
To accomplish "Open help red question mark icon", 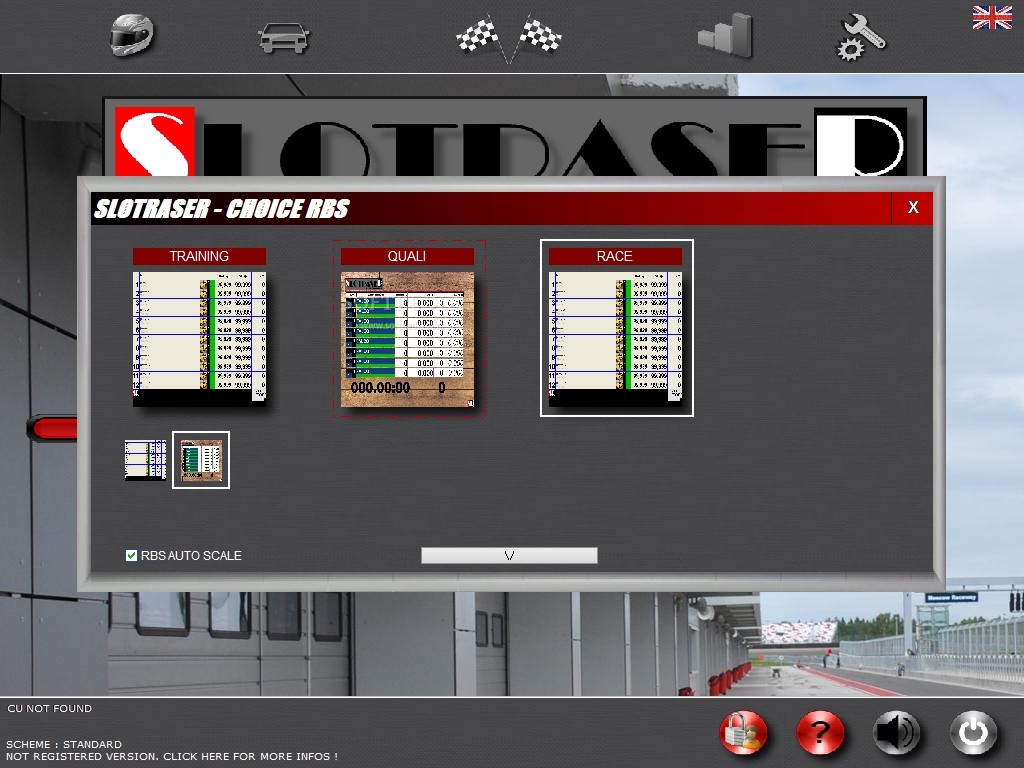I will tap(820, 732).
